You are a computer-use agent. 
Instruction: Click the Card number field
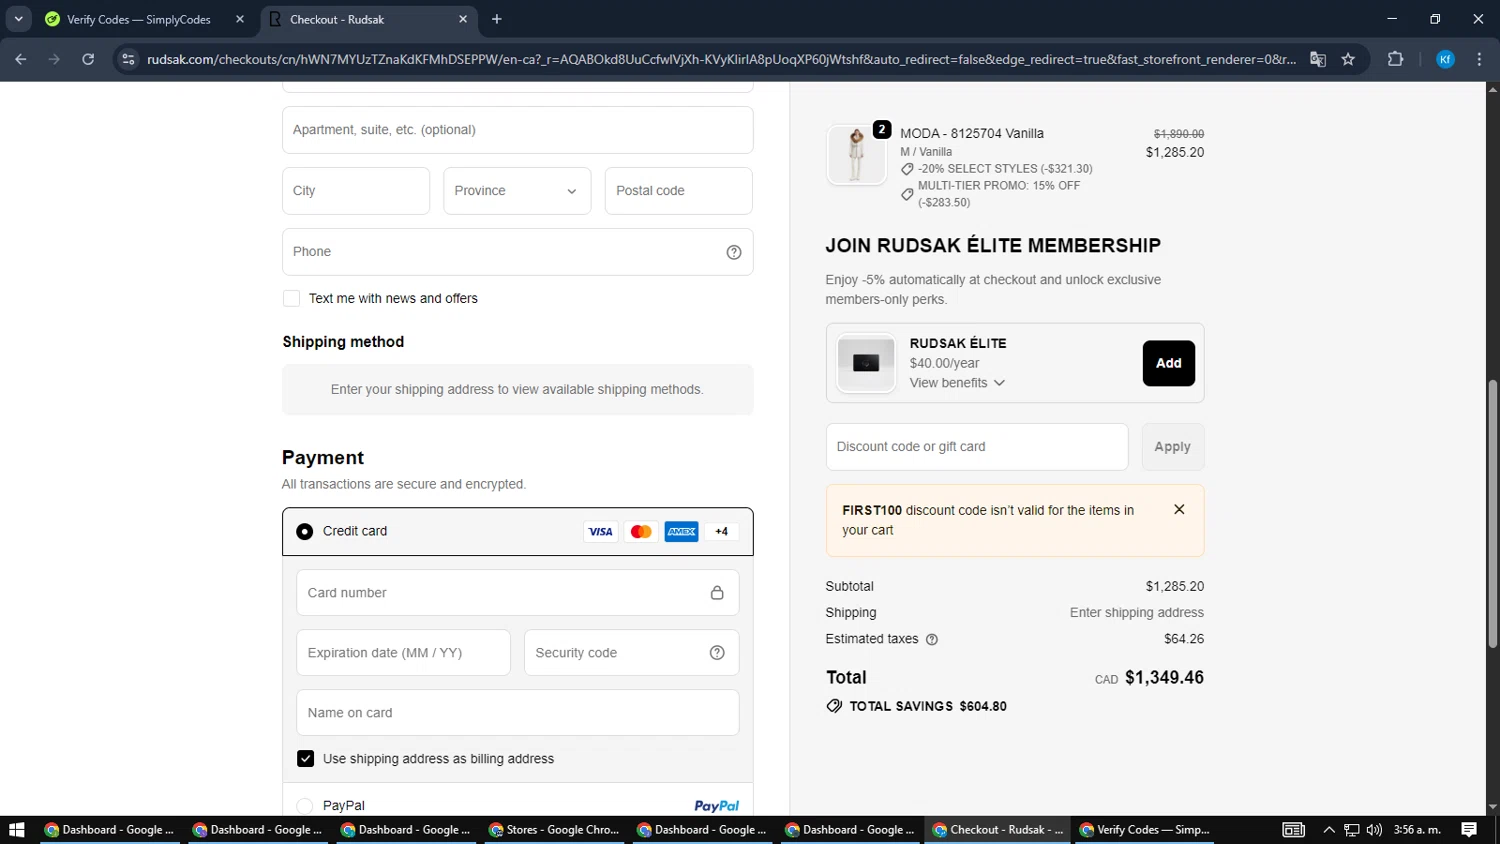[x=517, y=593]
